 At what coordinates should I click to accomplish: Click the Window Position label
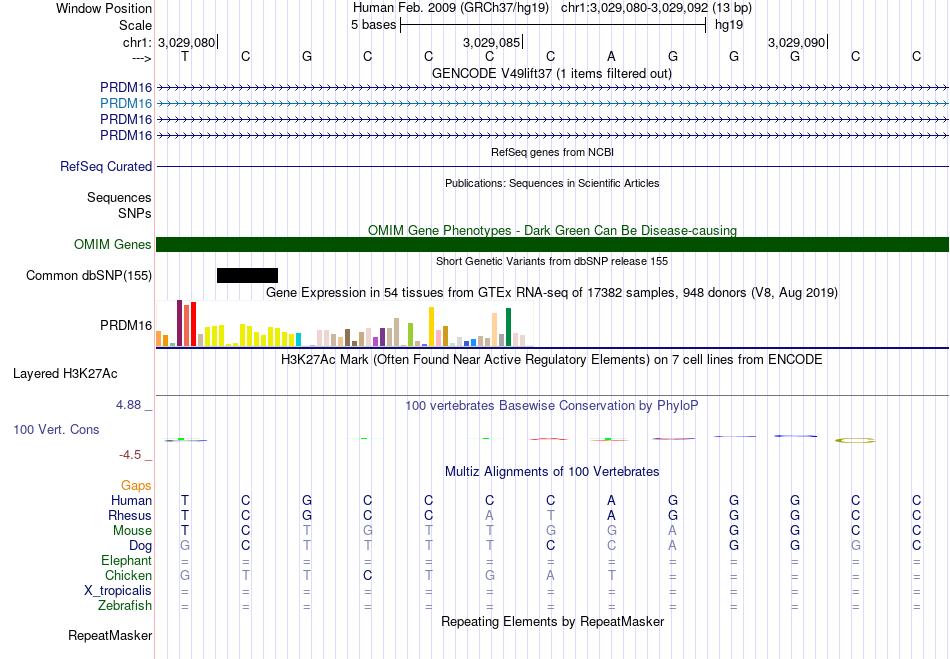tap(104, 8)
